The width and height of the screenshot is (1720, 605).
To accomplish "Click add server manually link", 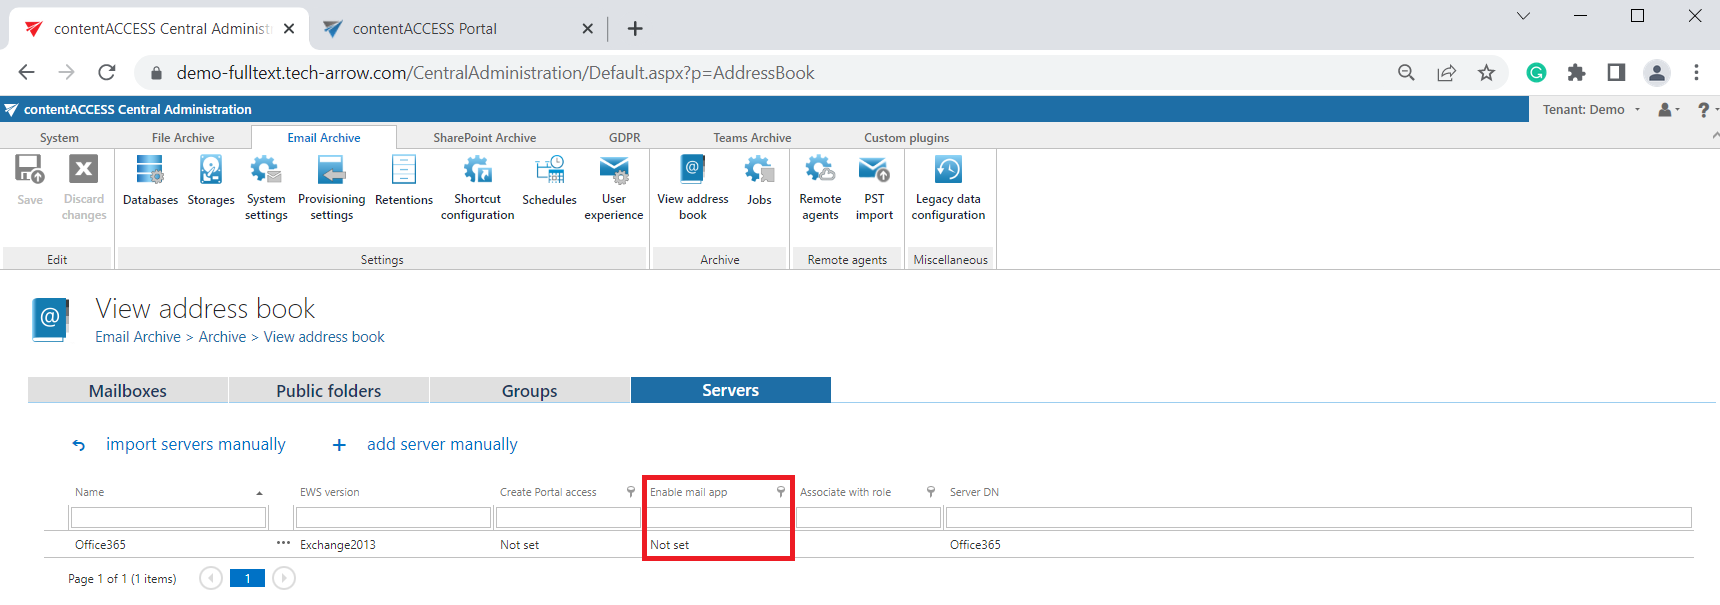I will 441,445.
